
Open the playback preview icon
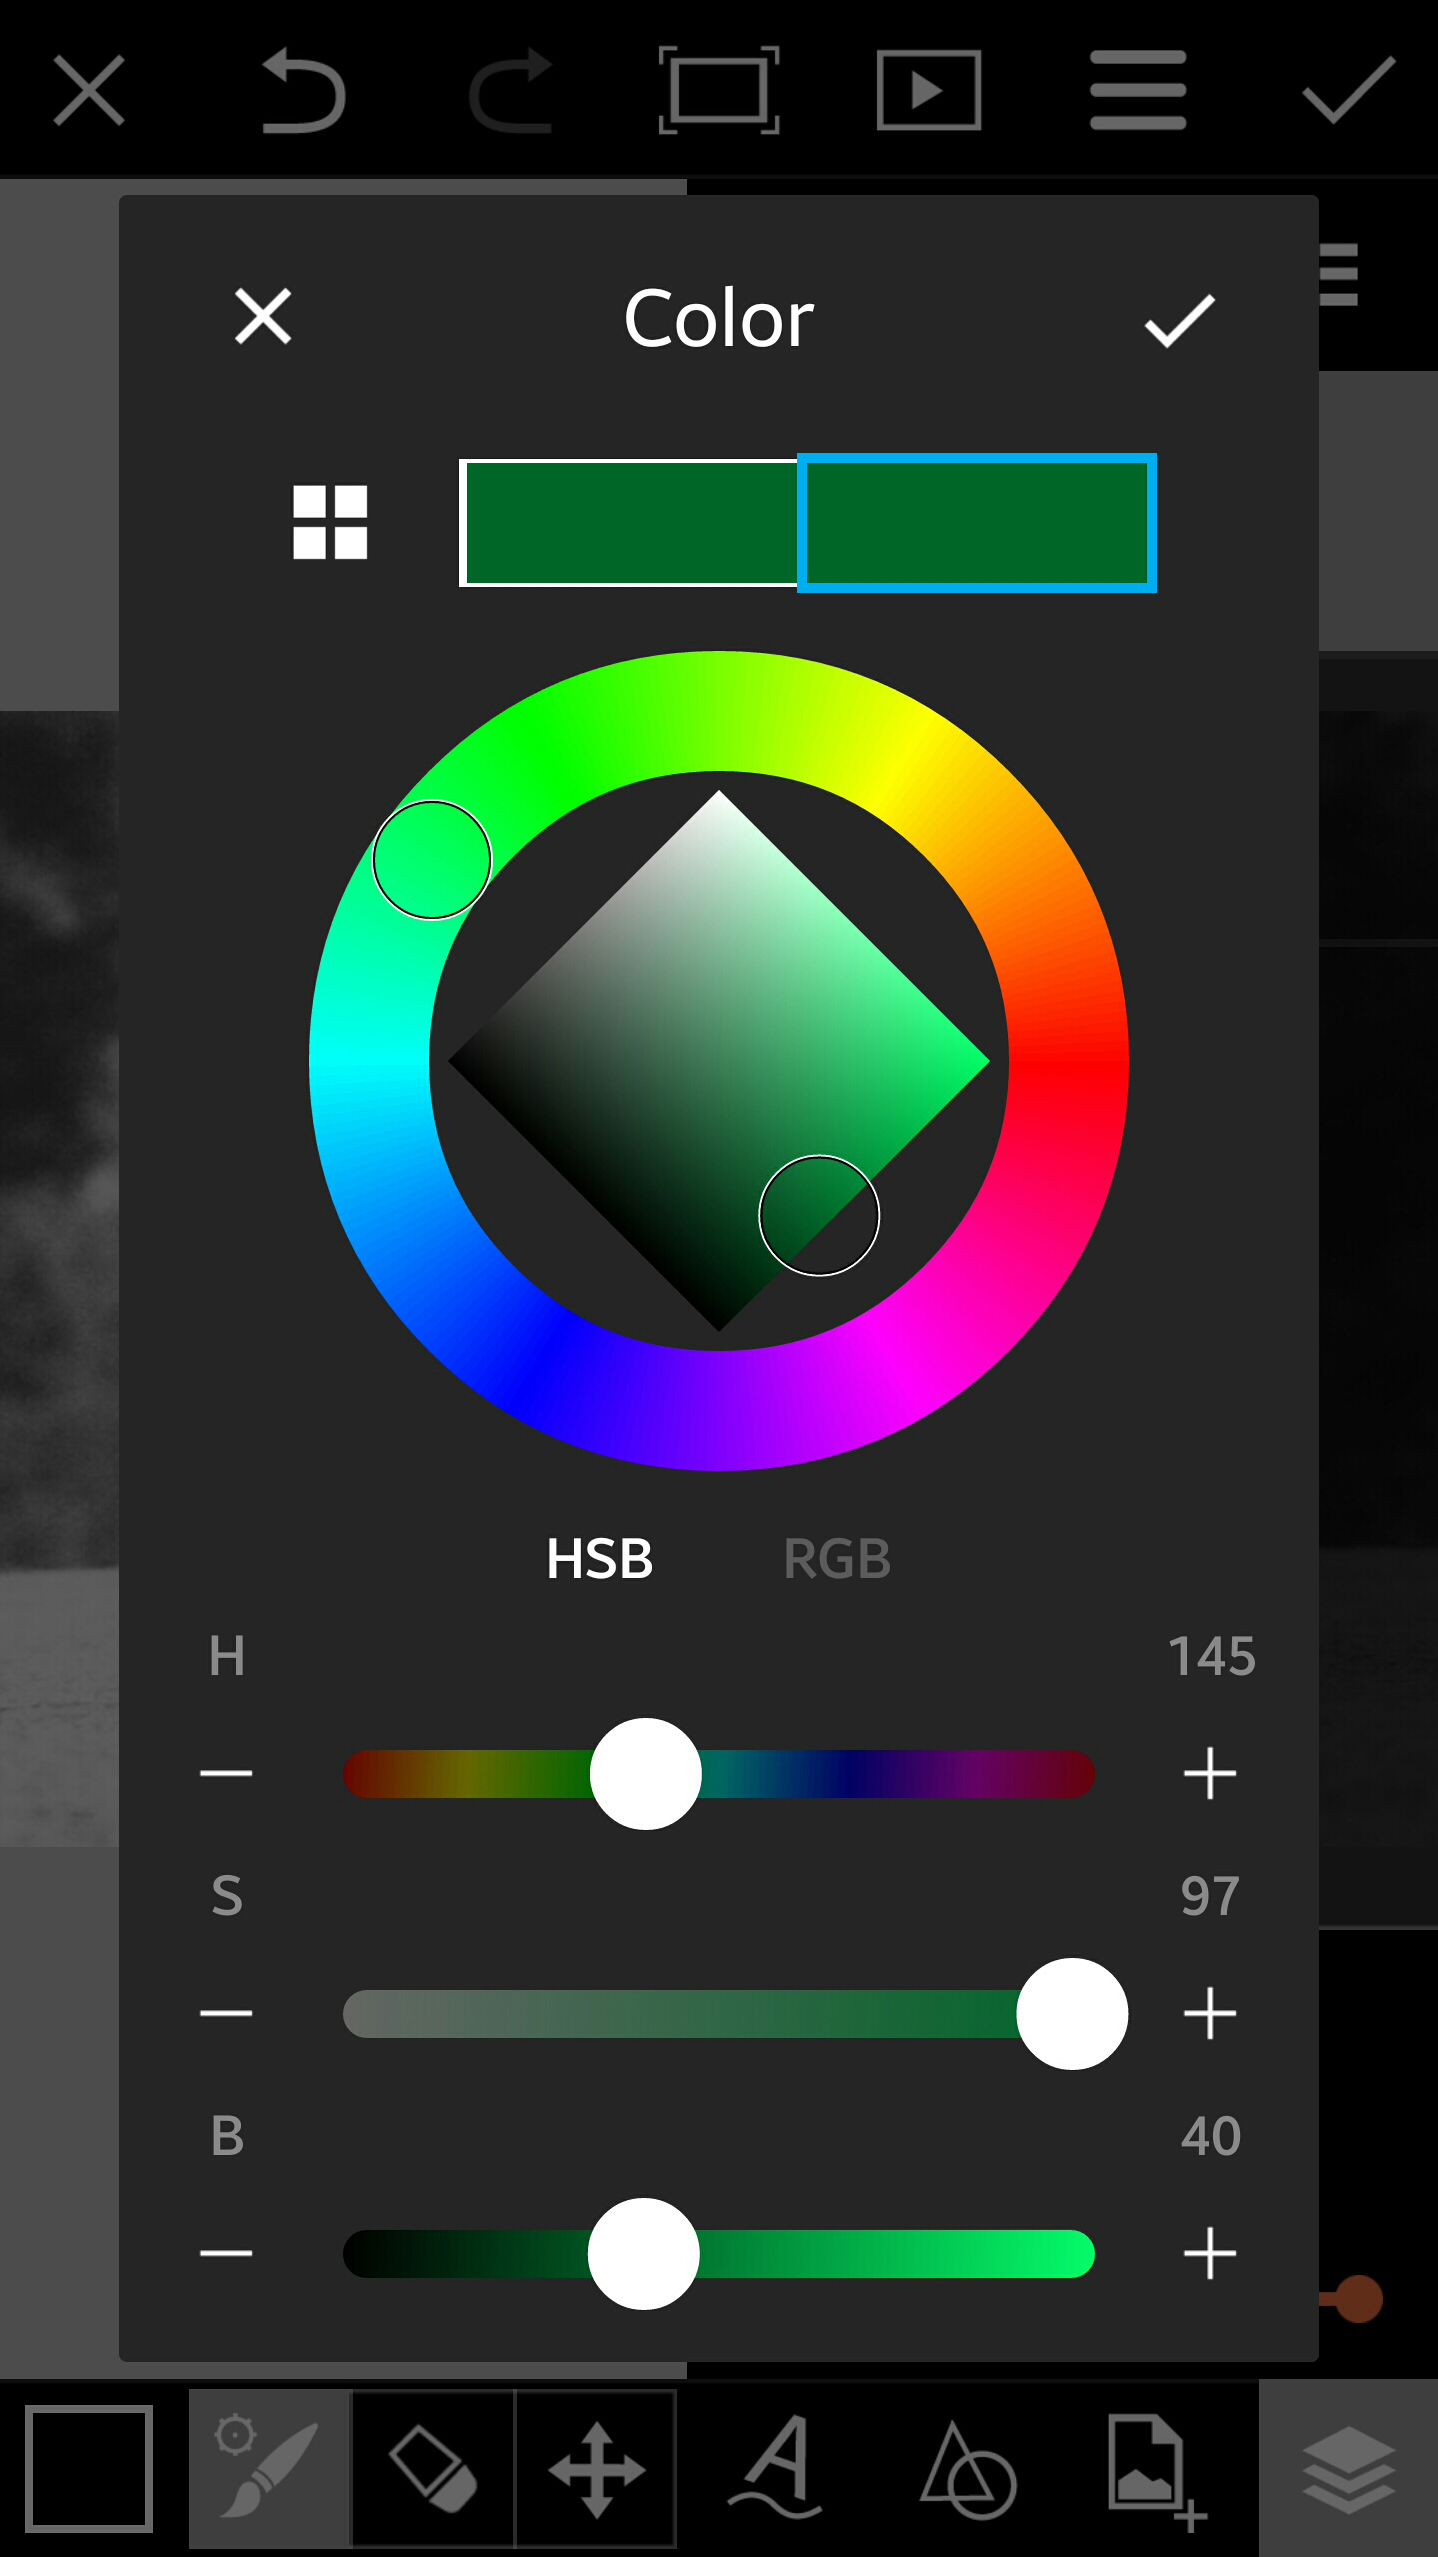928,90
